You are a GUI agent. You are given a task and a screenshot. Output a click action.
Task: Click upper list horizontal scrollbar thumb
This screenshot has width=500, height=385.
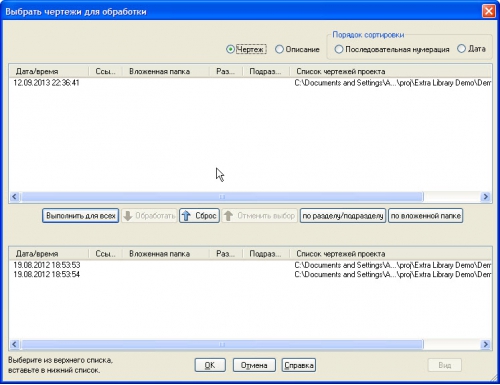[222, 197]
